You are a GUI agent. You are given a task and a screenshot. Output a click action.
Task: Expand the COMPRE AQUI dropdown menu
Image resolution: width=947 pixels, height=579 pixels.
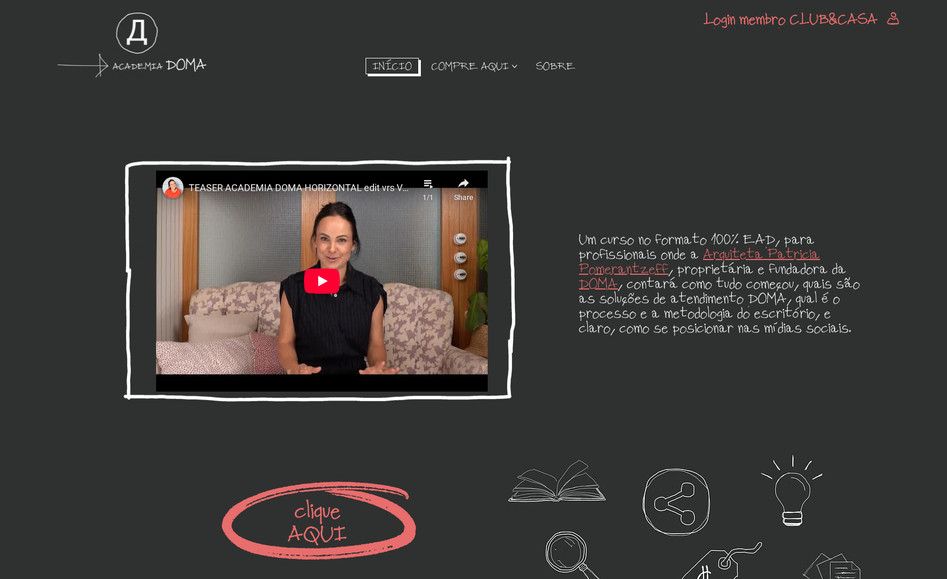click(474, 67)
